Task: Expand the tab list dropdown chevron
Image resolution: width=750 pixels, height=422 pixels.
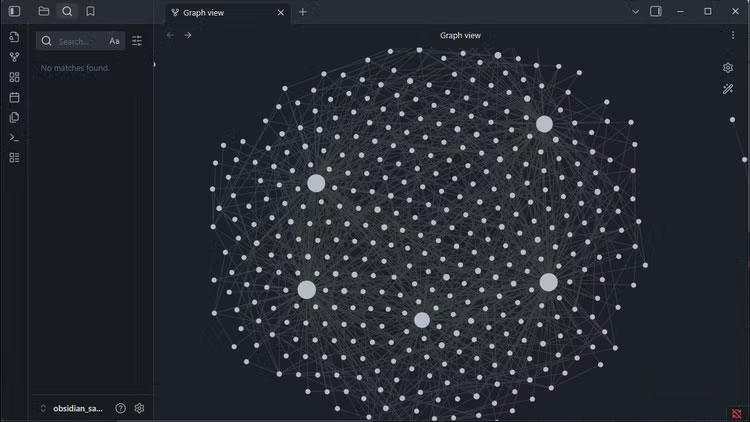Action: 635,11
